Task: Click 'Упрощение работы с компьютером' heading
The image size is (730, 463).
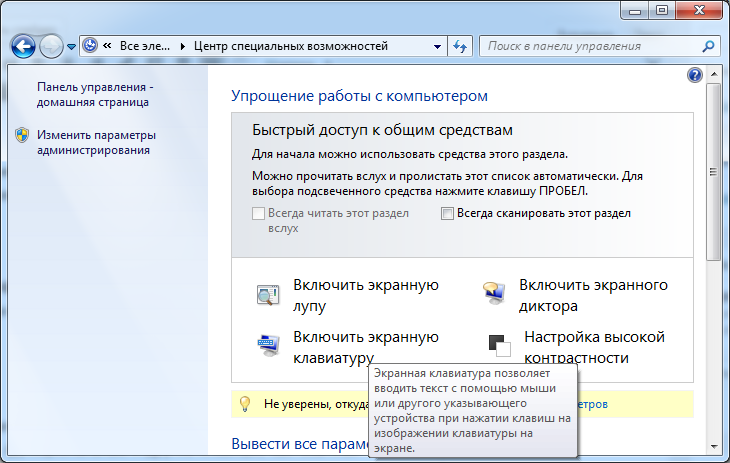Action: (359, 96)
